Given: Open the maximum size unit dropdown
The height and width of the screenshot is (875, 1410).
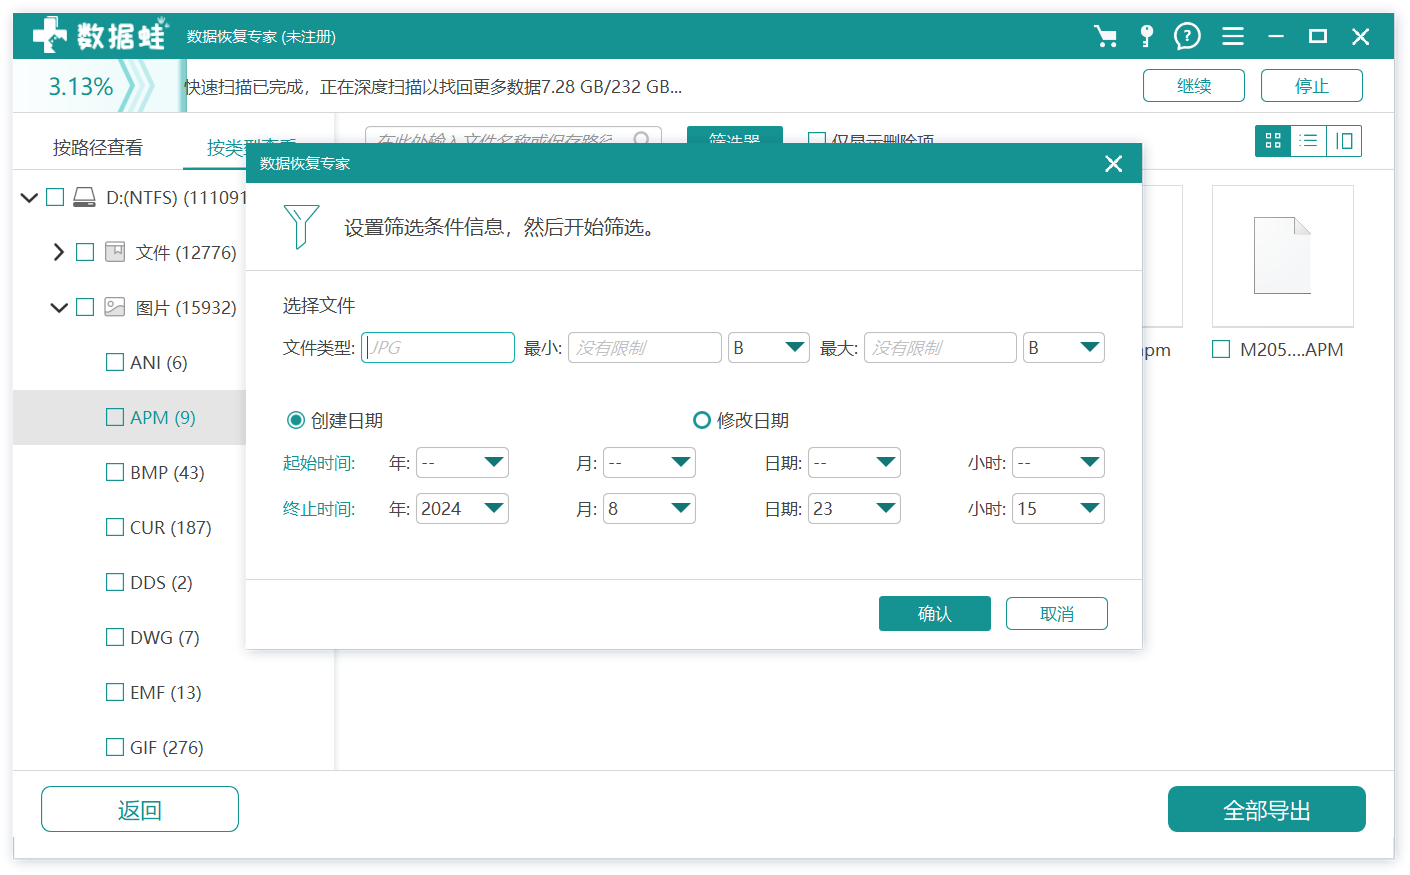Looking at the screenshot, I should [x=1064, y=348].
